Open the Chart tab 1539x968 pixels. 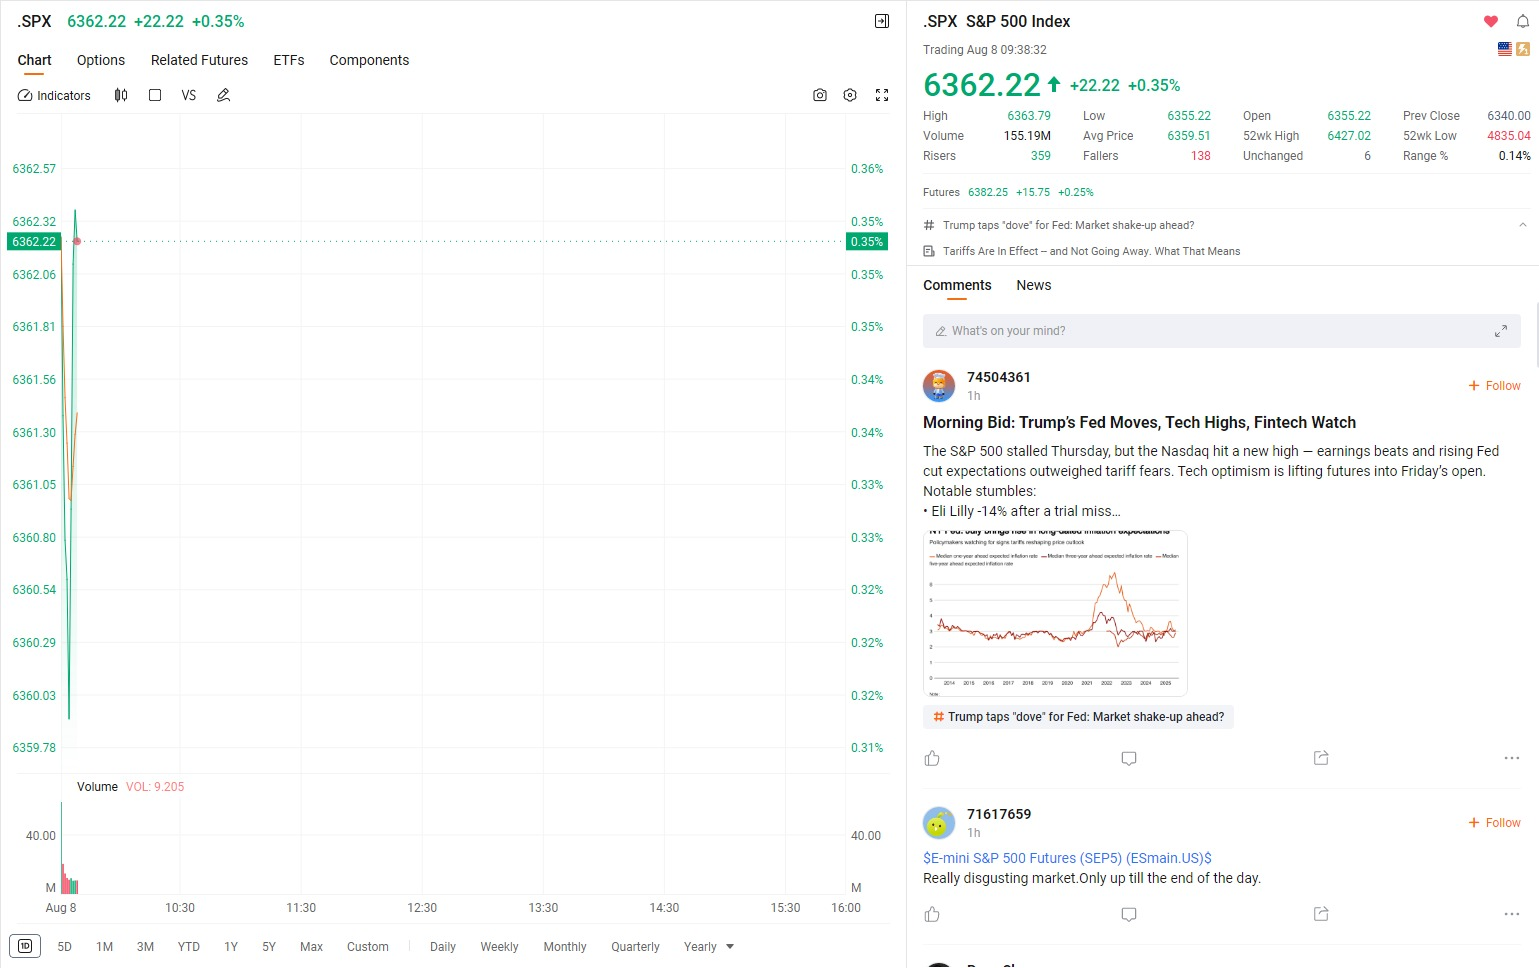tap(35, 60)
